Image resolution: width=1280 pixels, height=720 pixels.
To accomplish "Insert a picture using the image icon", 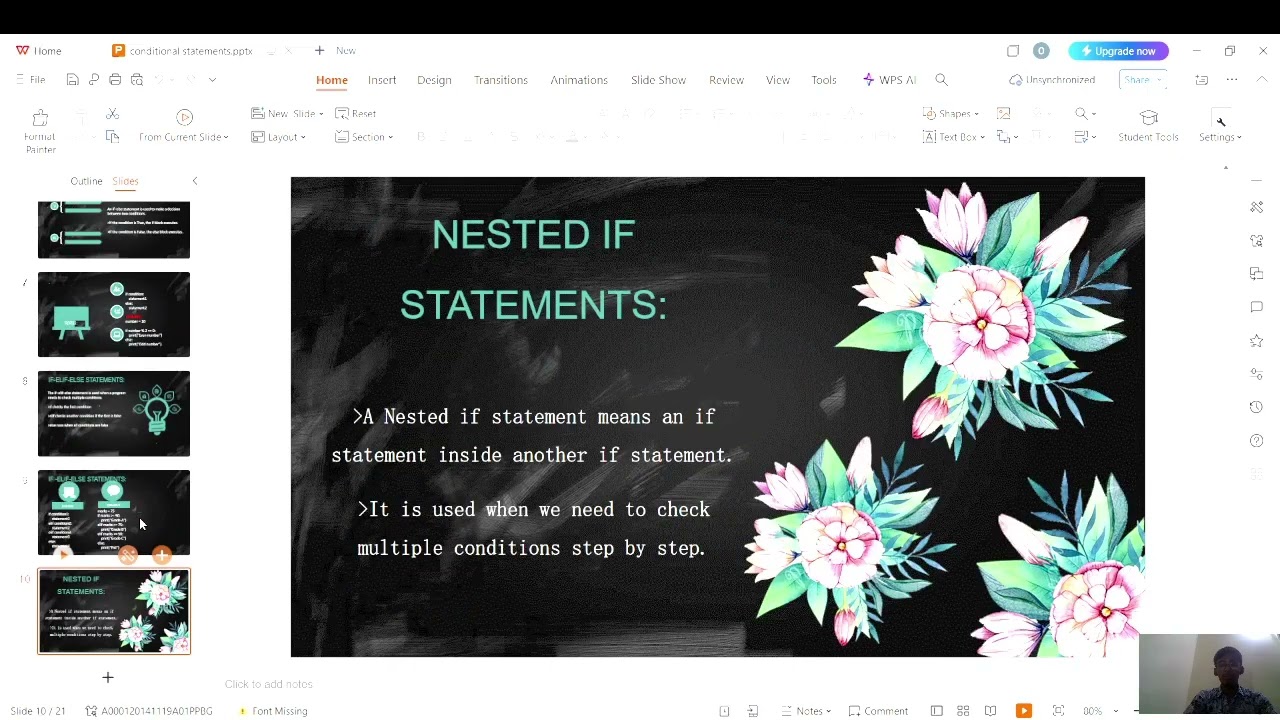I will pos(1003,114).
